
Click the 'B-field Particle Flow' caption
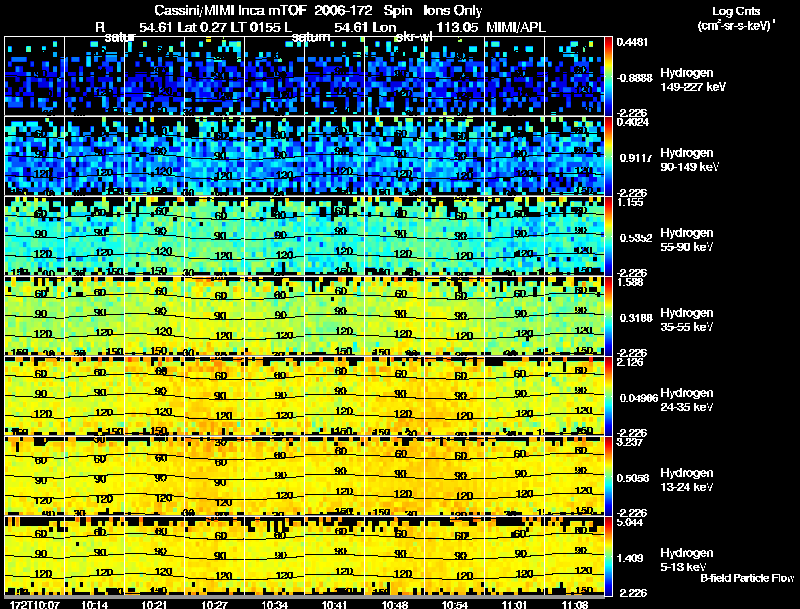pyautogui.click(x=747, y=578)
